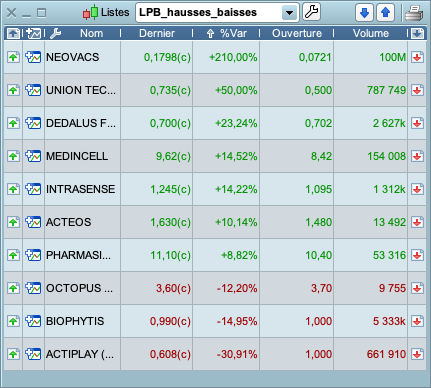Click the 1,630(c) last price

click(171, 222)
